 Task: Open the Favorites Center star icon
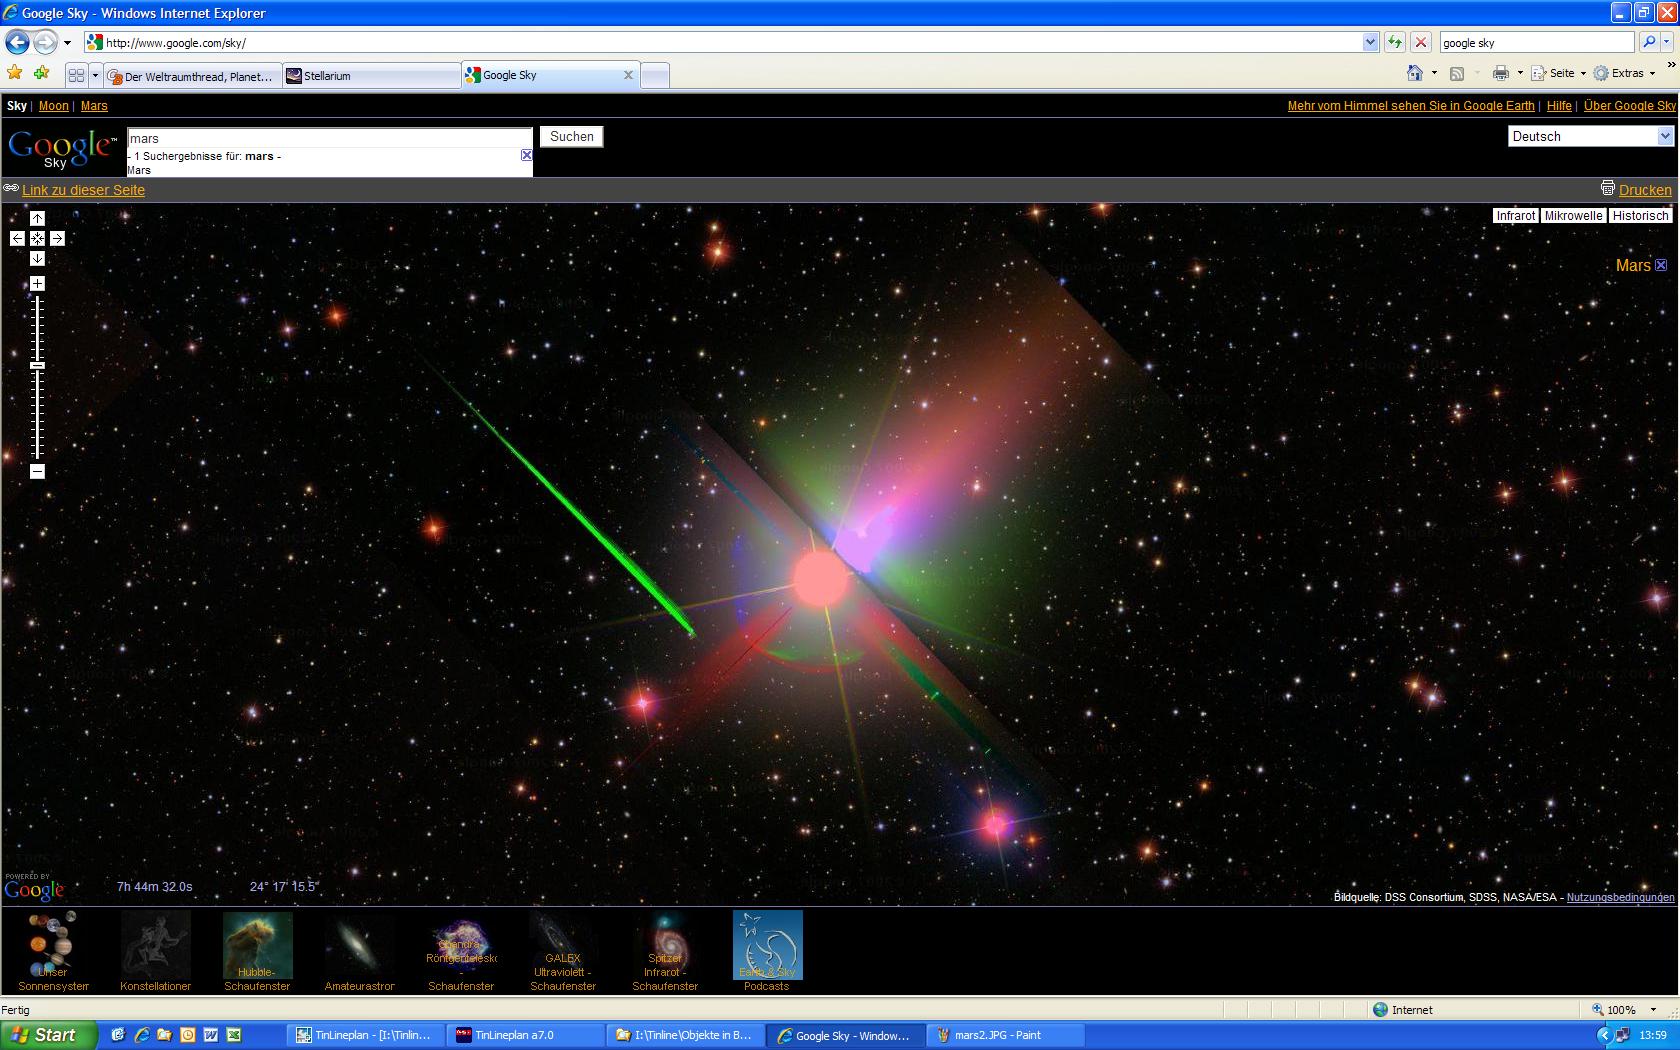(x=14, y=73)
